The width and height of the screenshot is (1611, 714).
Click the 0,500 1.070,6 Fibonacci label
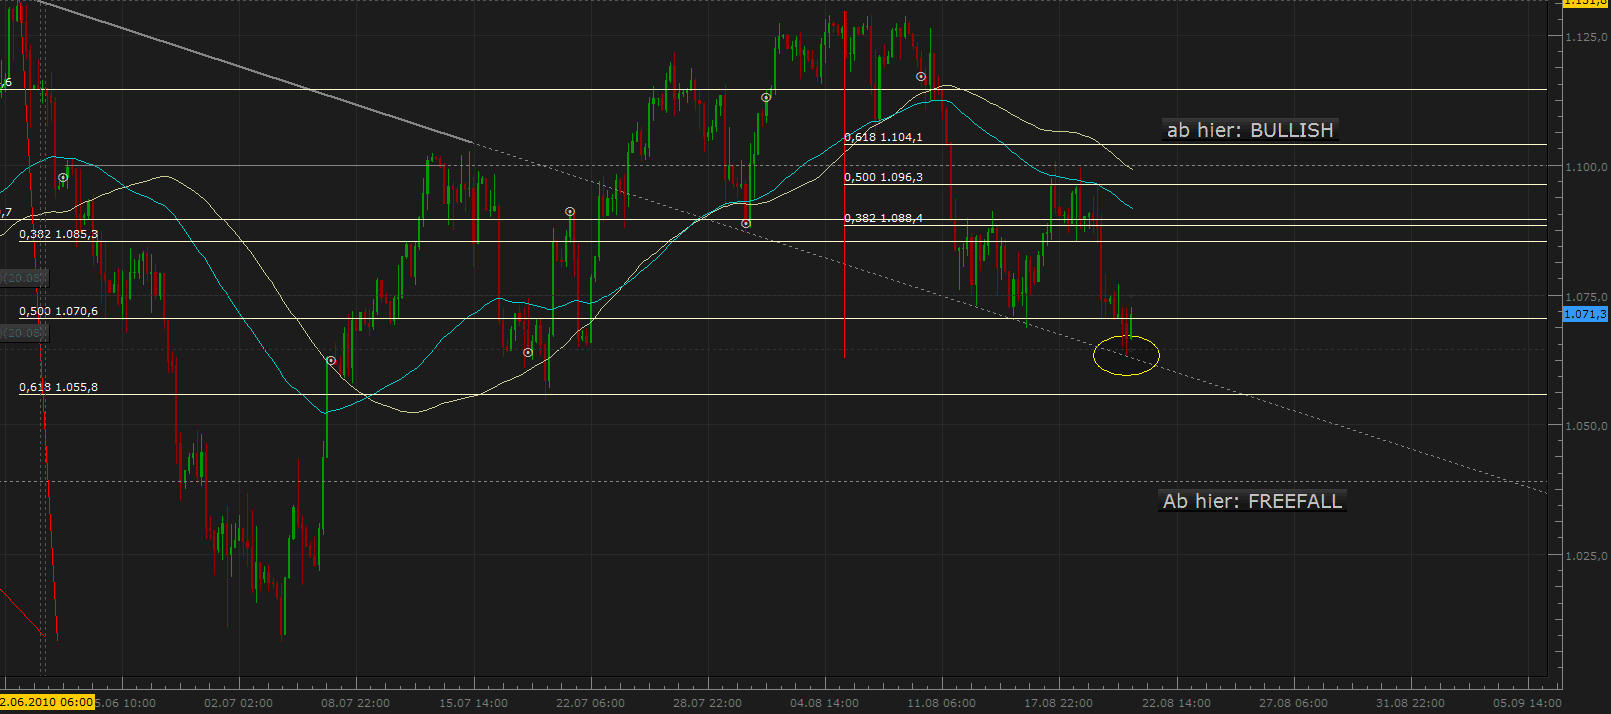point(58,311)
